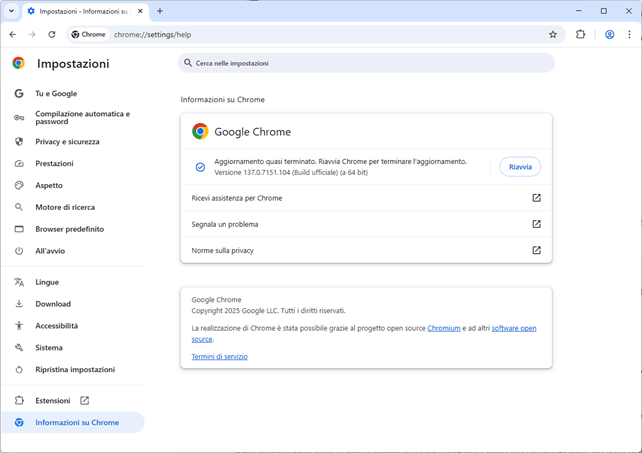Open Ripristina impostazioni section
642x453 pixels.
click(75, 369)
